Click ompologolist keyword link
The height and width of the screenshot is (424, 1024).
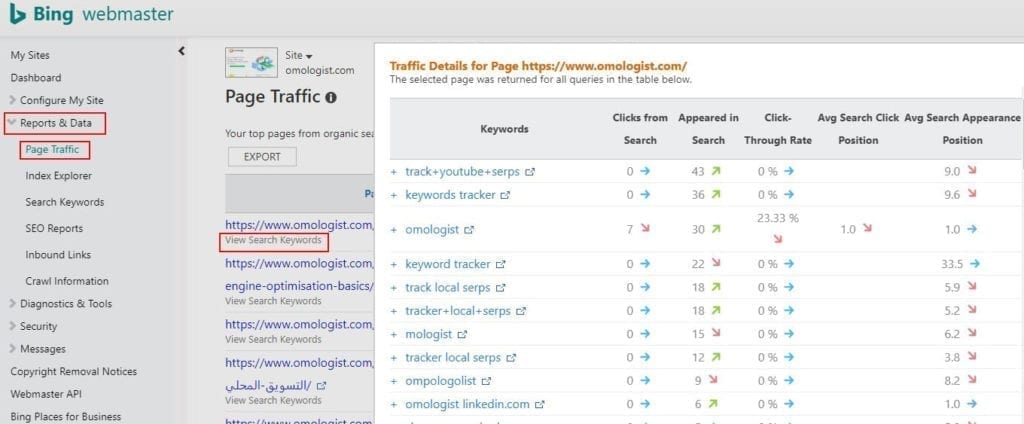pyautogui.click(x=441, y=381)
